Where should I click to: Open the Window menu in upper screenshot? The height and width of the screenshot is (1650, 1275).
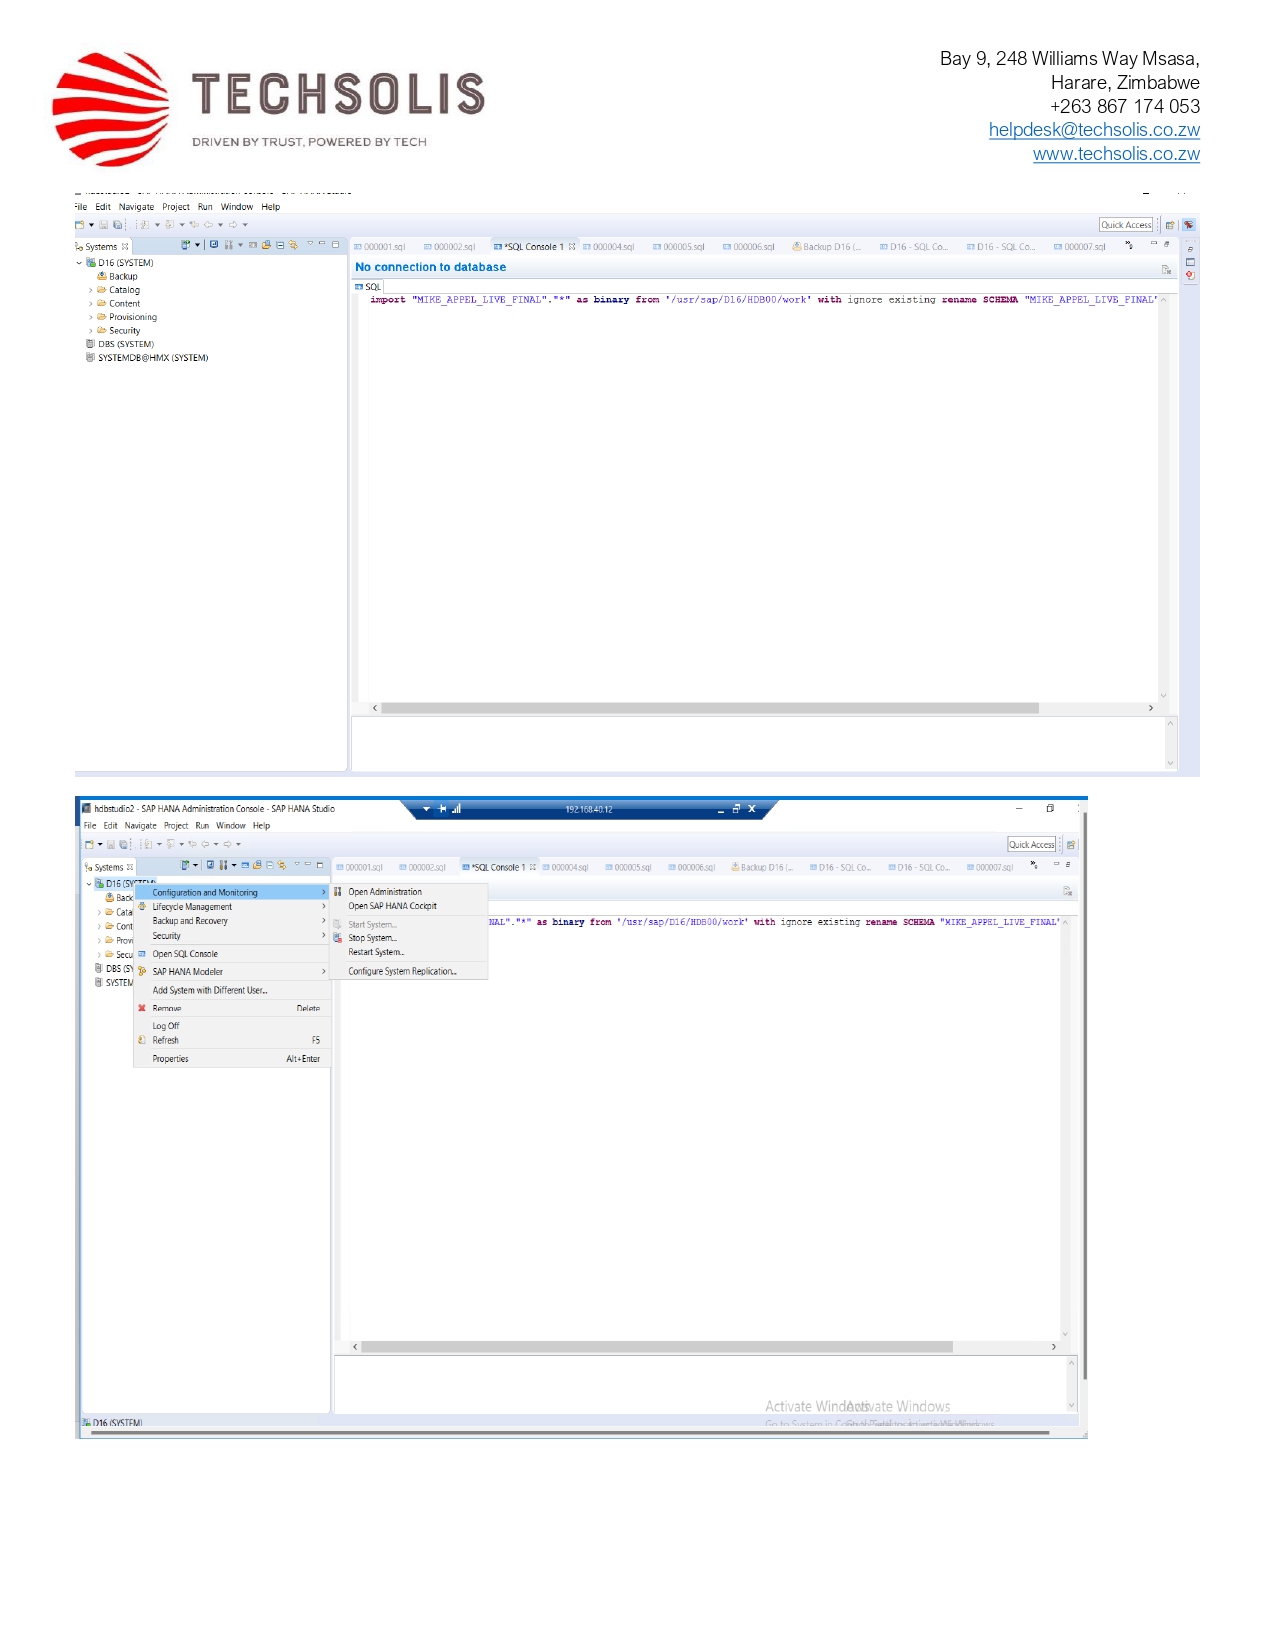pyautogui.click(x=237, y=207)
